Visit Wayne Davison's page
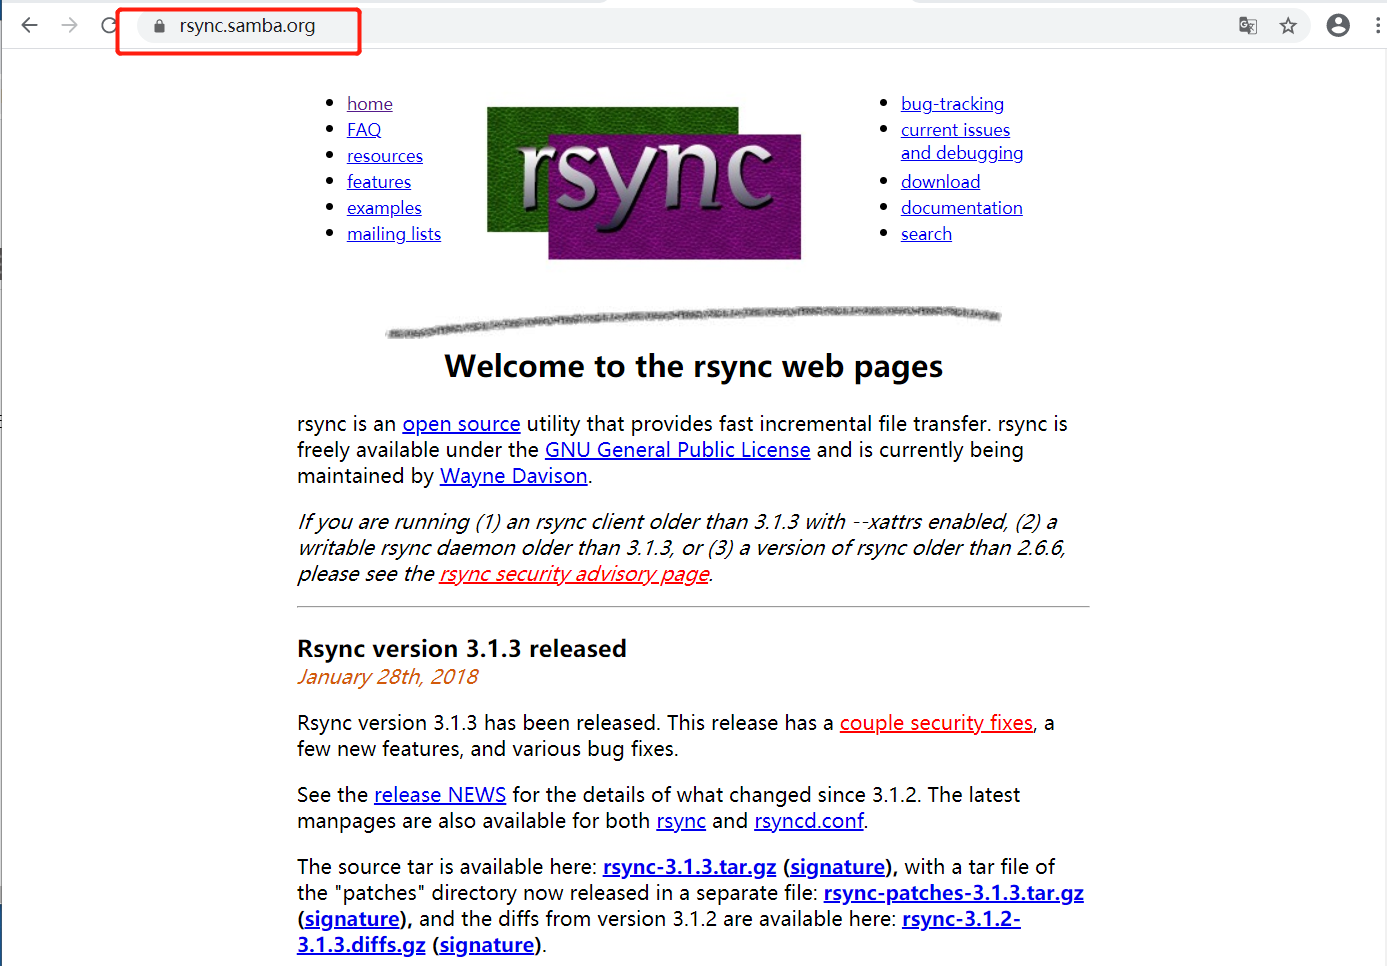The image size is (1387, 966). pyautogui.click(x=513, y=475)
